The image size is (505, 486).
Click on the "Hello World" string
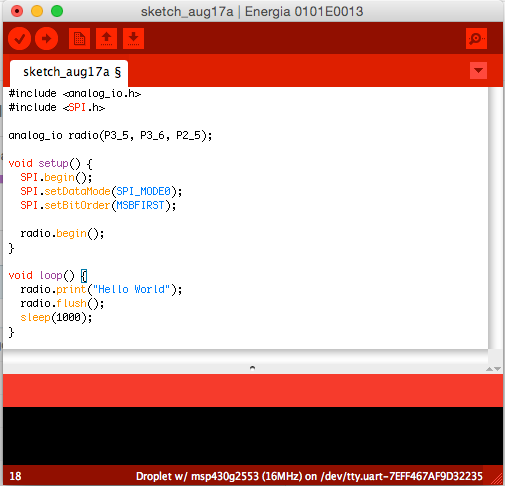pyautogui.click(x=132, y=289)
